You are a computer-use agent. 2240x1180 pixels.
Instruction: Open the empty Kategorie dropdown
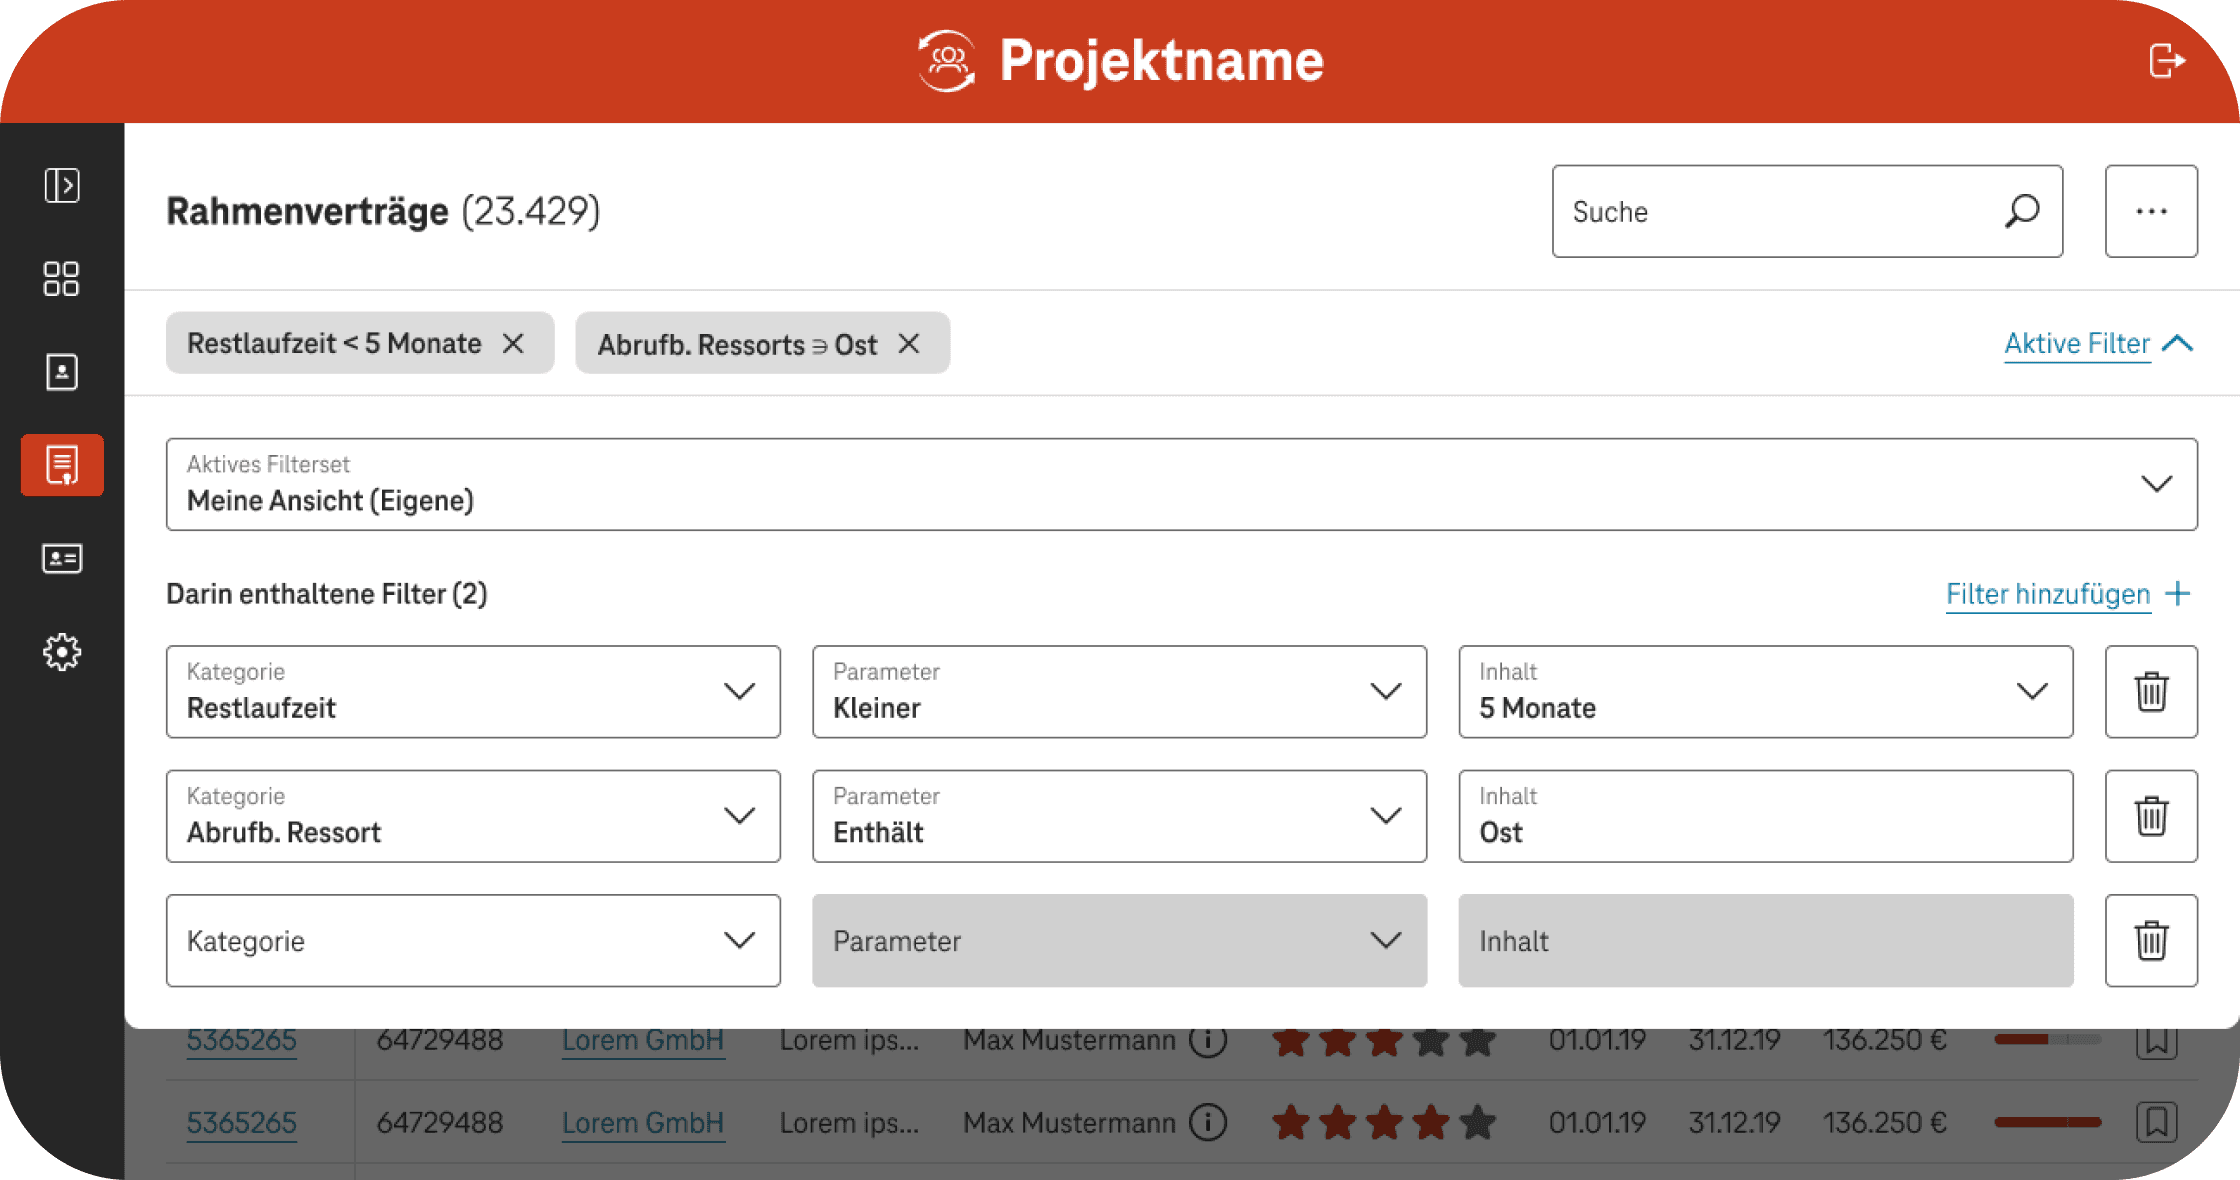coord(473,941)
